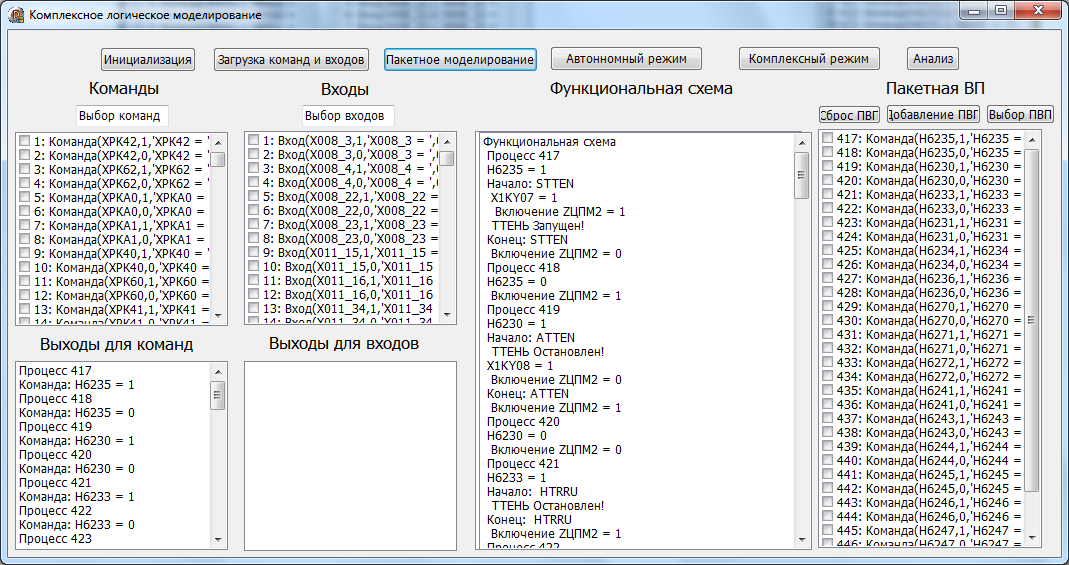Screen dimensions: 1069x565
Task: Check input 4 Х008_4,0 checkbox
Action: click(254, 183)
